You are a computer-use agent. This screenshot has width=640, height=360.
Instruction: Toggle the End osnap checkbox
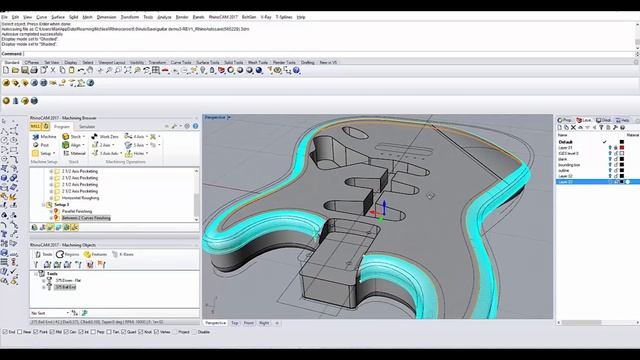pyautogui.click(x=5, y=332)
